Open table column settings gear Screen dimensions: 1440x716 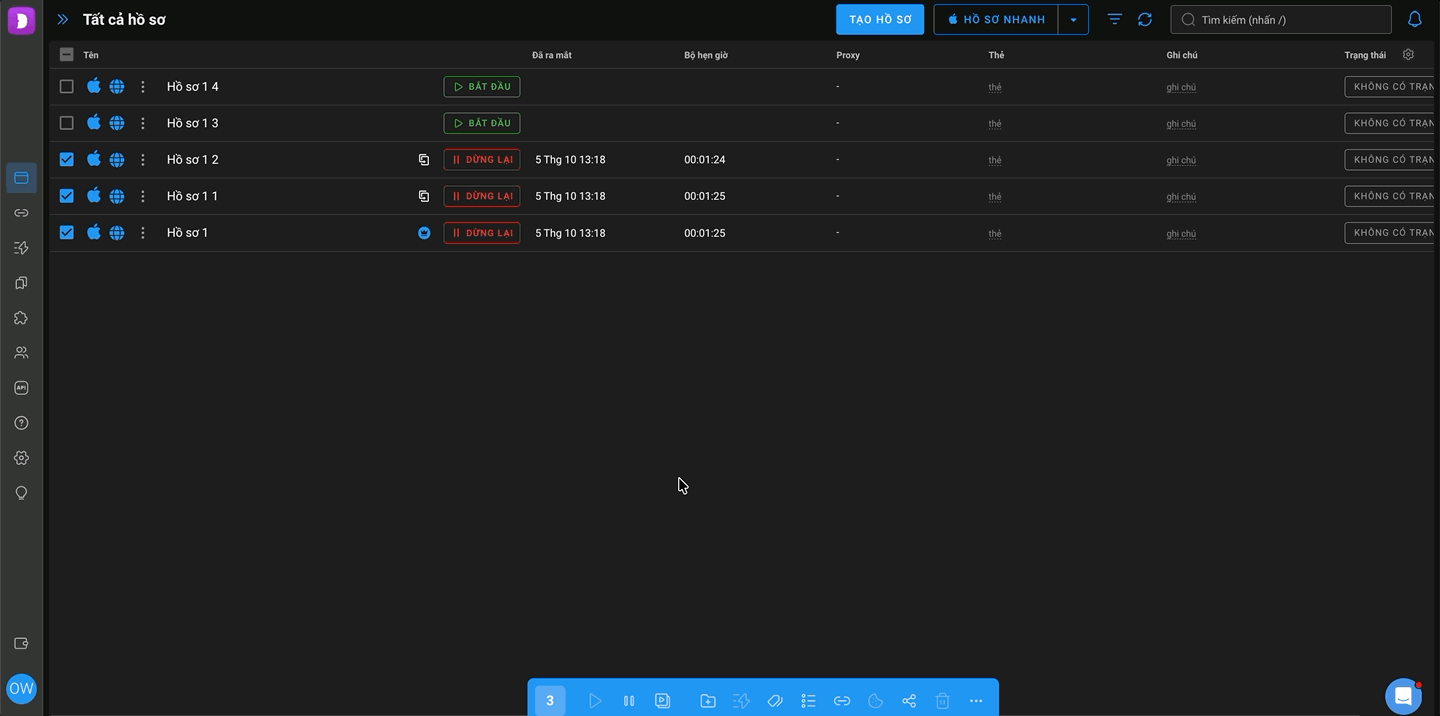coord(1408,55)
